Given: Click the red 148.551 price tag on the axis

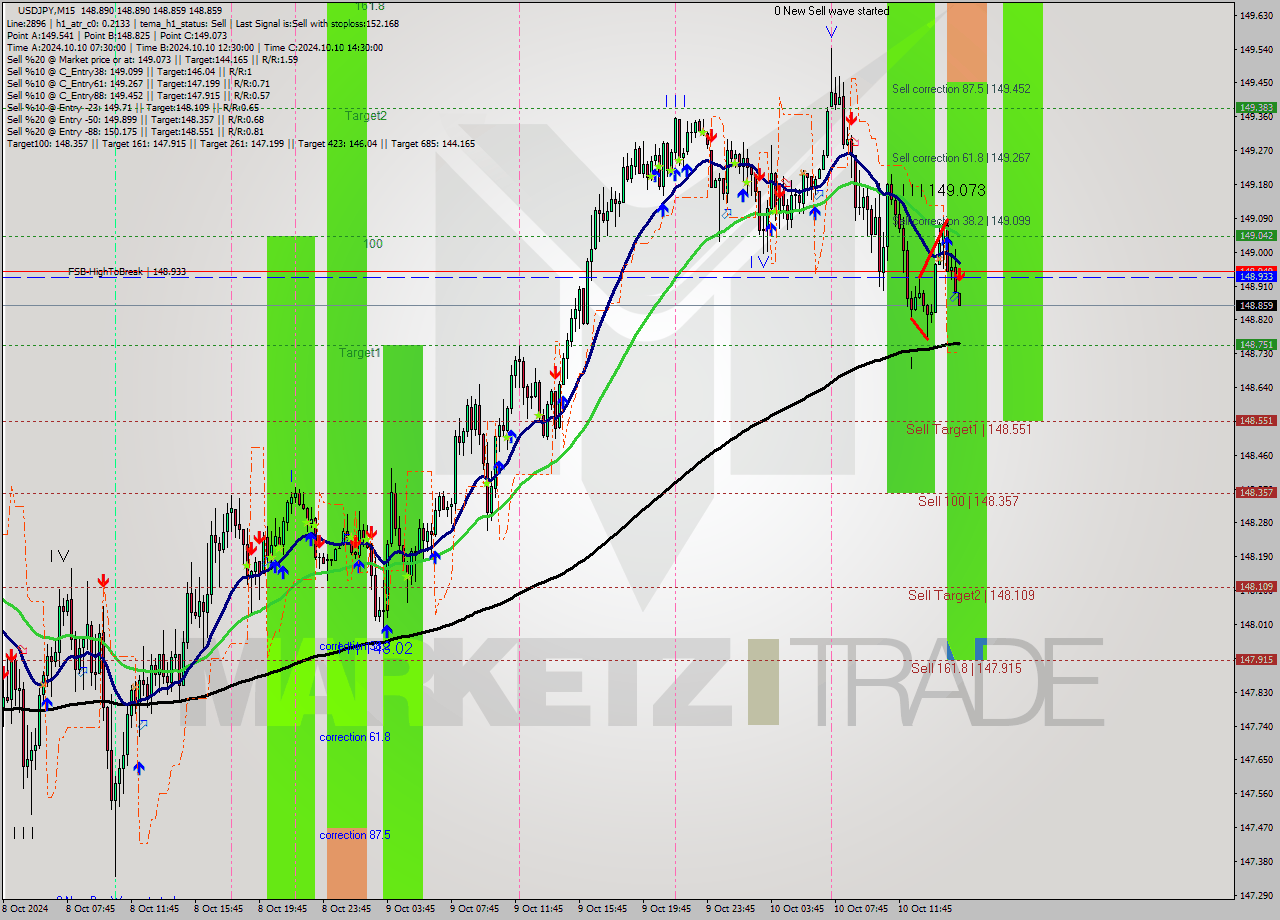Looking at the screenshot, I should [1256, 421].
